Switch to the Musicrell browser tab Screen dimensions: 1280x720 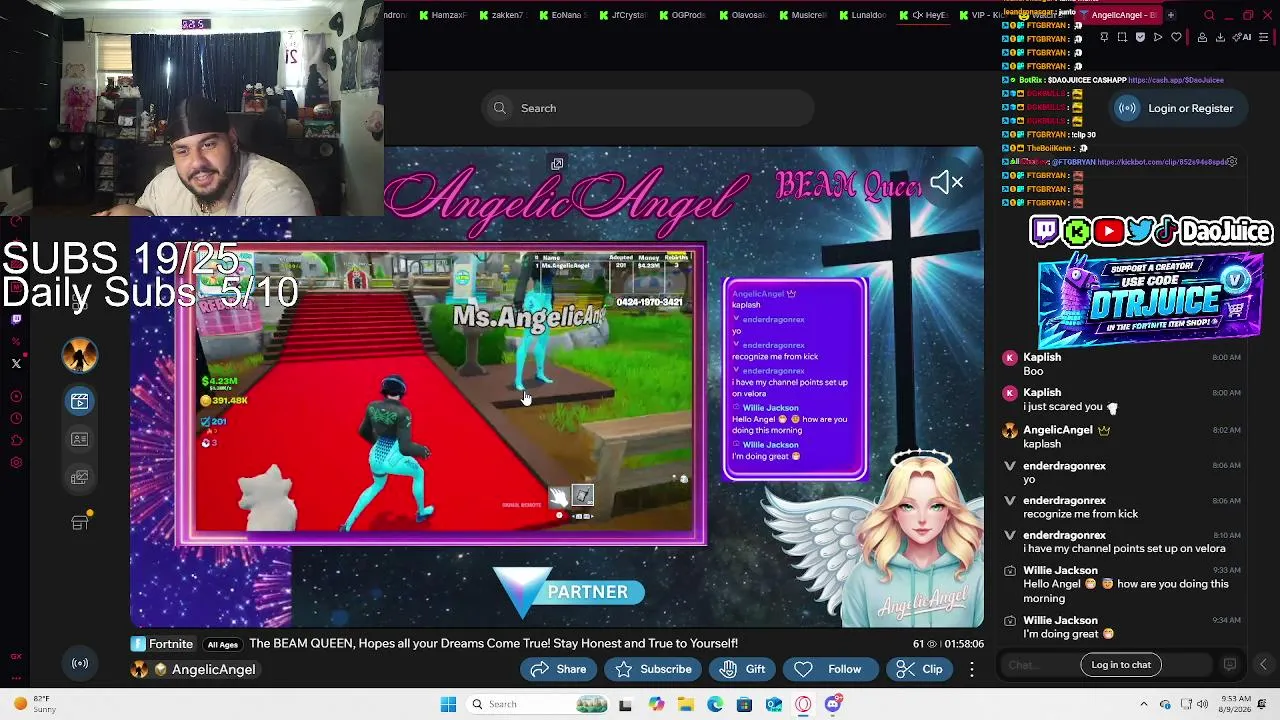pyautogui.click(x=803, y=15)
